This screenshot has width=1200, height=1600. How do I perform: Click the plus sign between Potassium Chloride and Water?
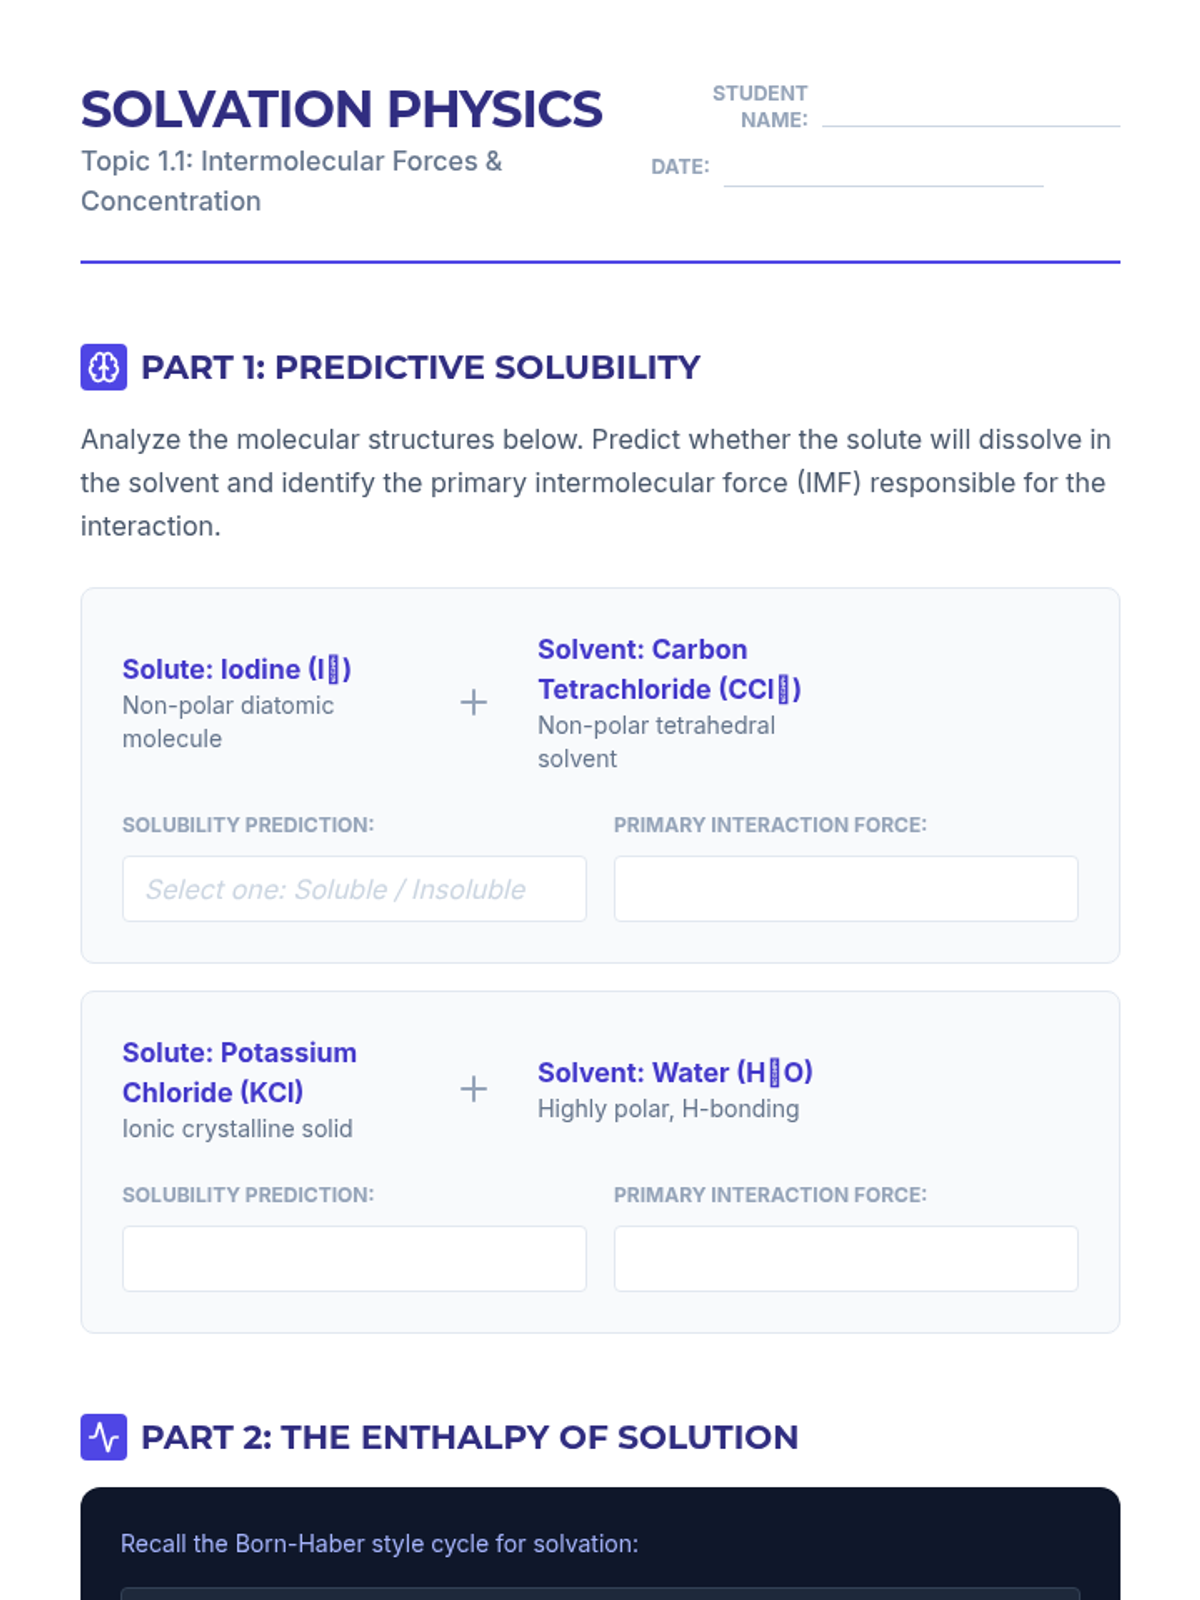473,1089
